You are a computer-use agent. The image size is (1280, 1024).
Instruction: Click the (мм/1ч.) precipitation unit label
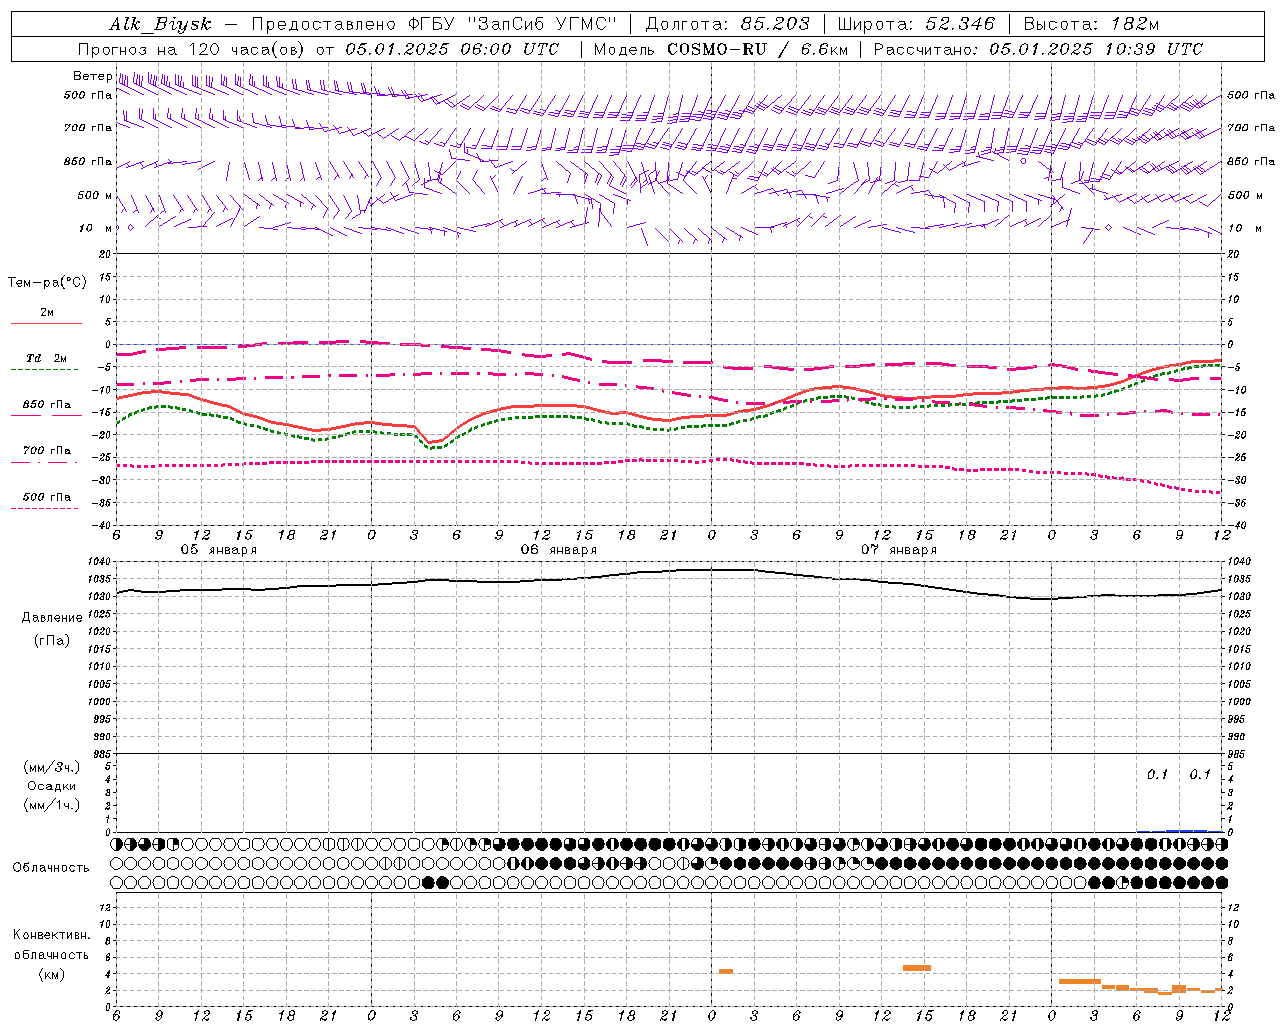click(52, 805)
